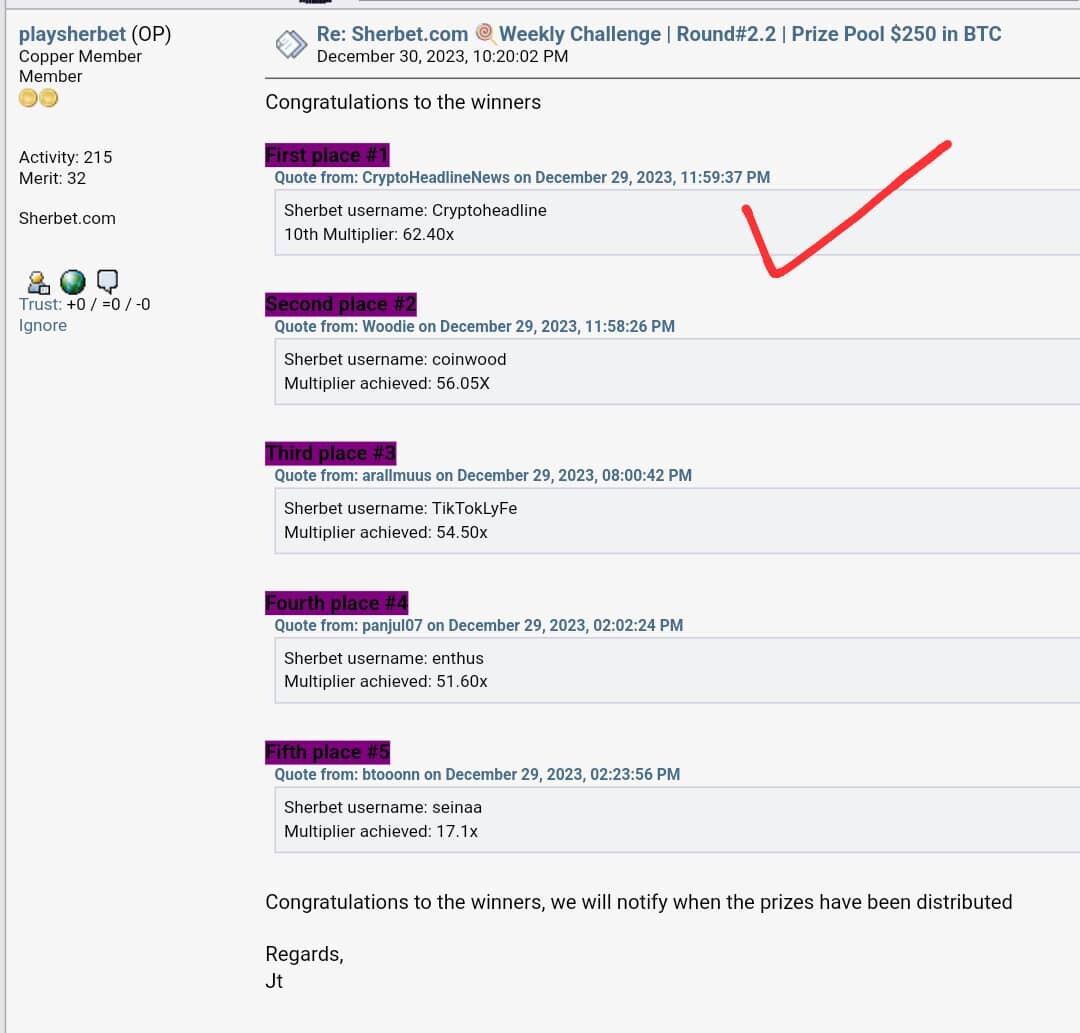The image size is (1080, 1033).
Task: Send personal message via speech bubble icon
Action: click(x=107, y=280)
